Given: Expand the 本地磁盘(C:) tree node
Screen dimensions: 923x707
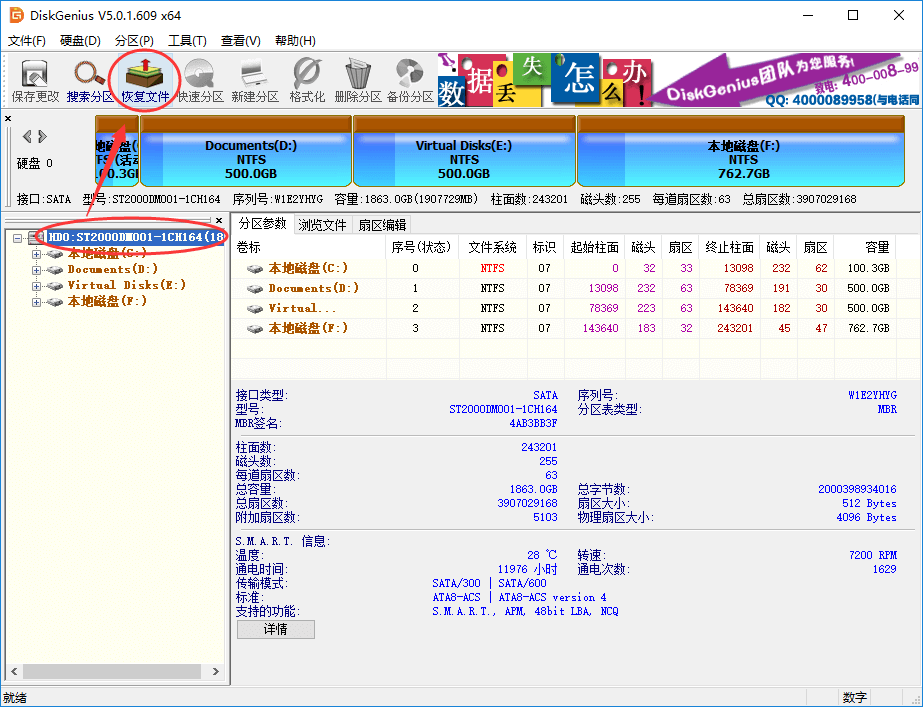Looking at the screenshot, I should (36, 254).
